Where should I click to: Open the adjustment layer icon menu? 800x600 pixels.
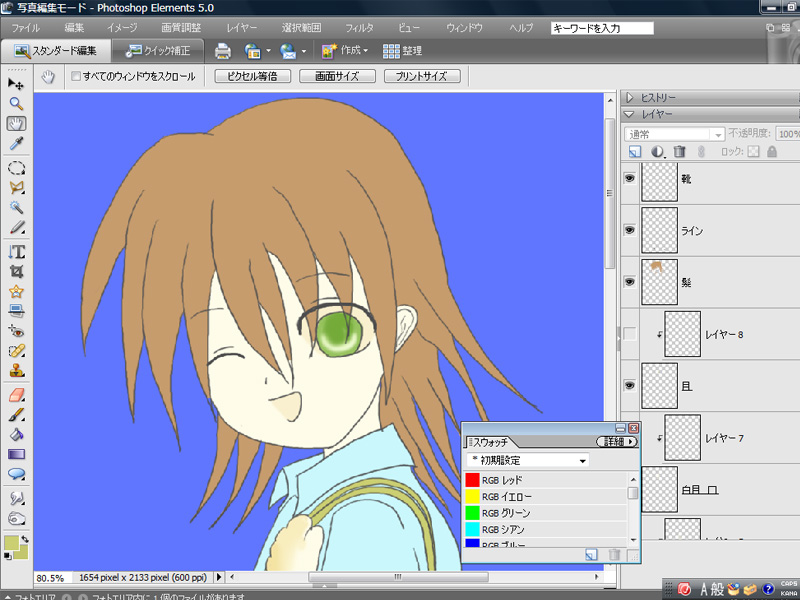(x=657, y=151)
